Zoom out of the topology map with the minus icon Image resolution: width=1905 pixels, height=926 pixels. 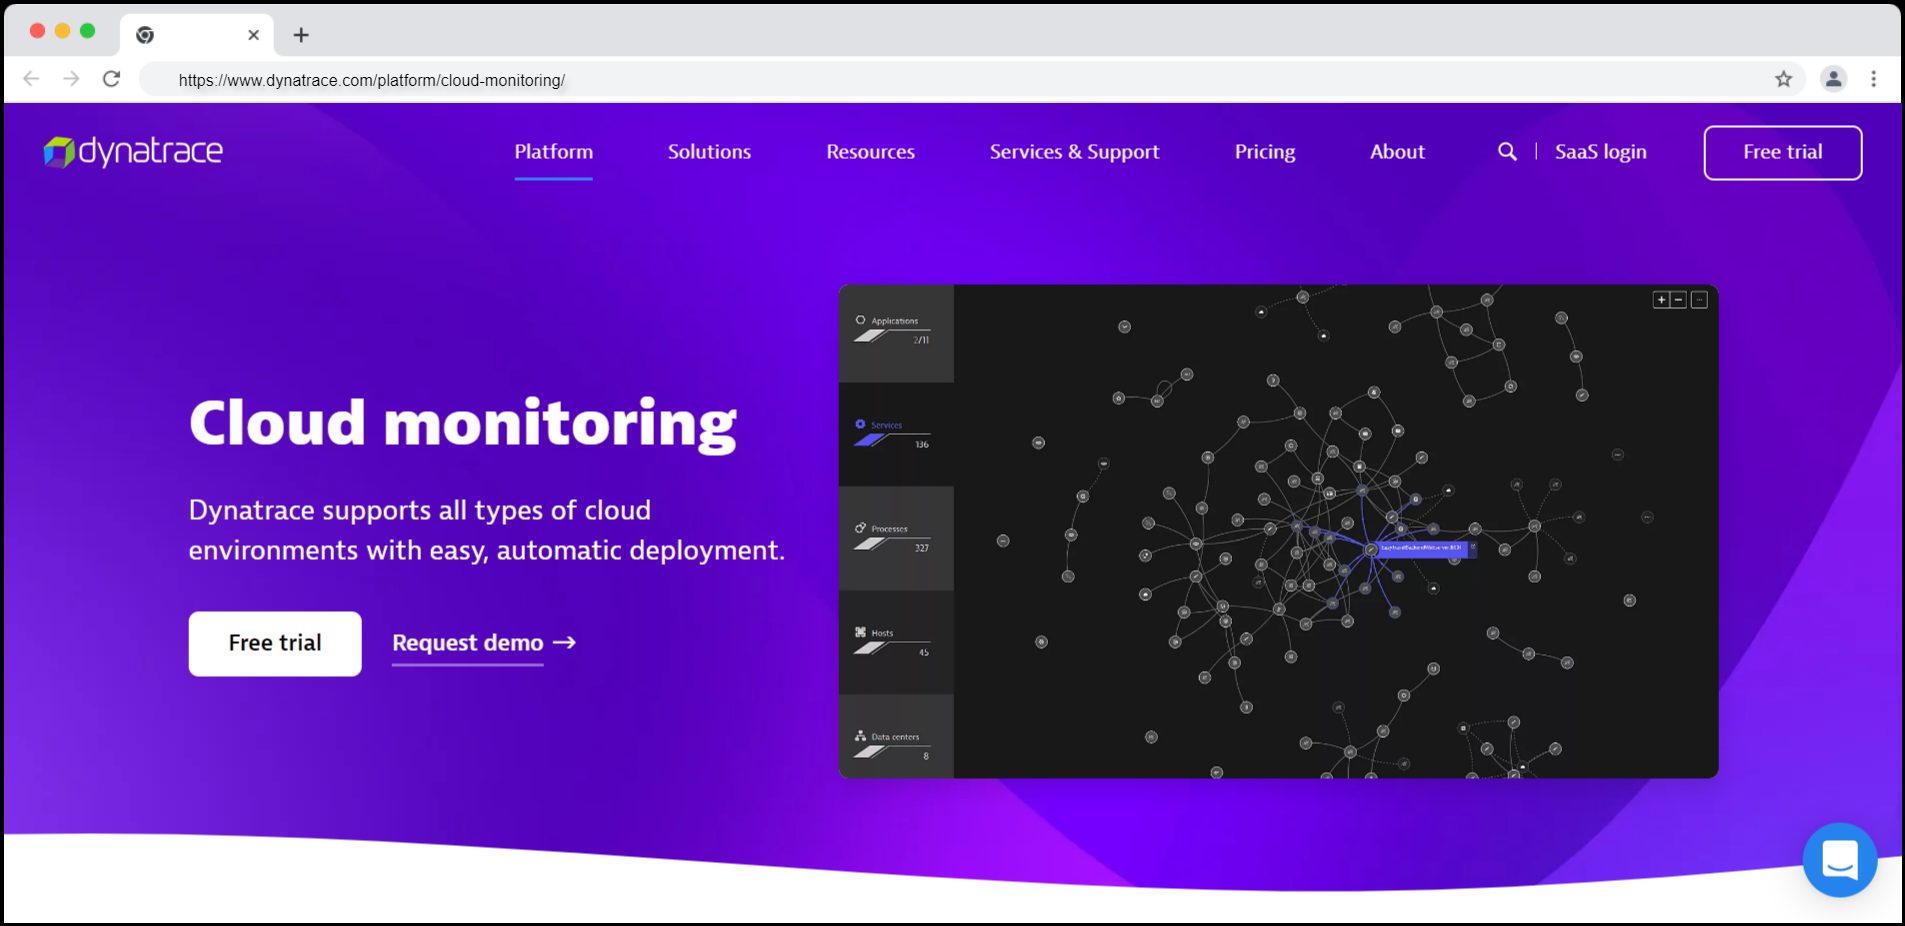coord(1678,299)
